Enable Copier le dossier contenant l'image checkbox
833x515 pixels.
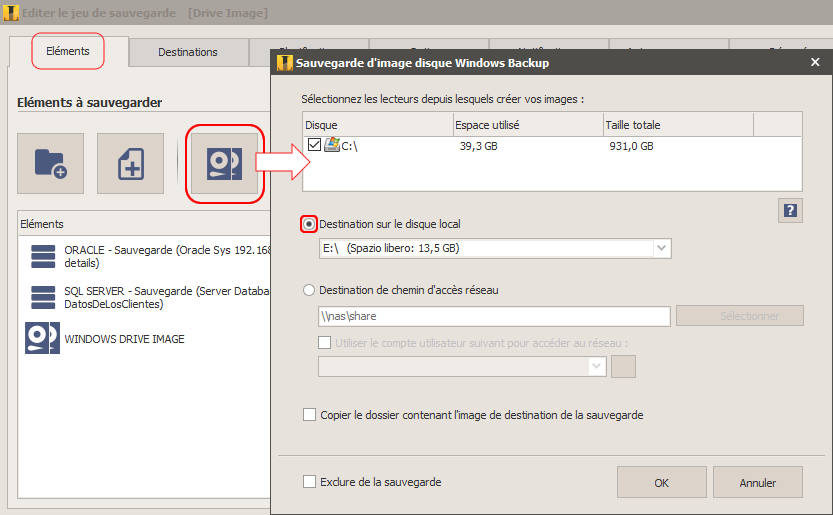(x=309, y=415)
